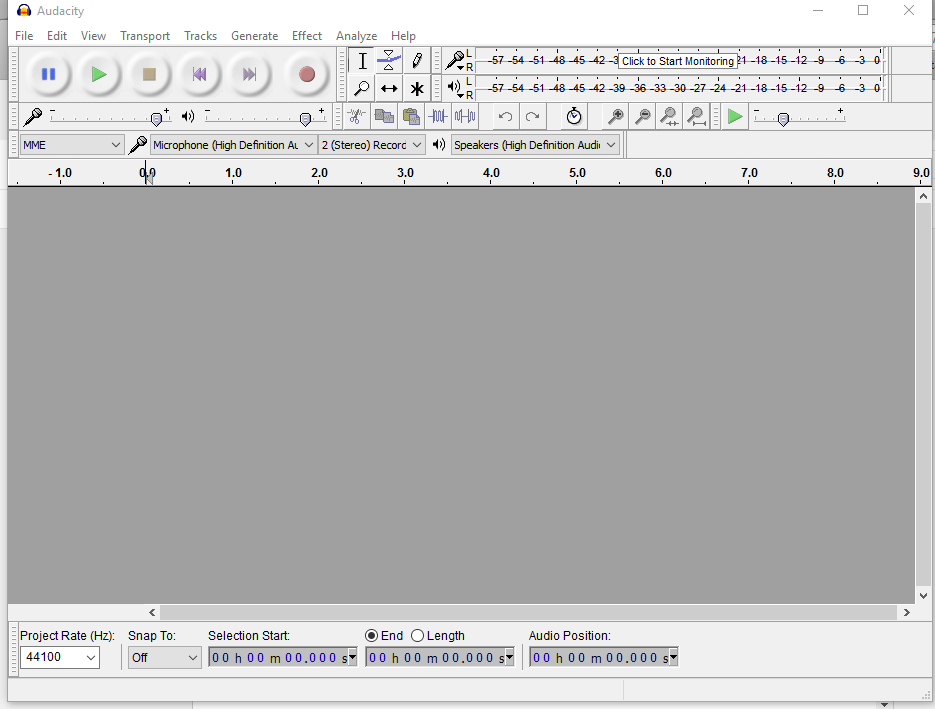Open the recording channels dropdown

[371, 144]
